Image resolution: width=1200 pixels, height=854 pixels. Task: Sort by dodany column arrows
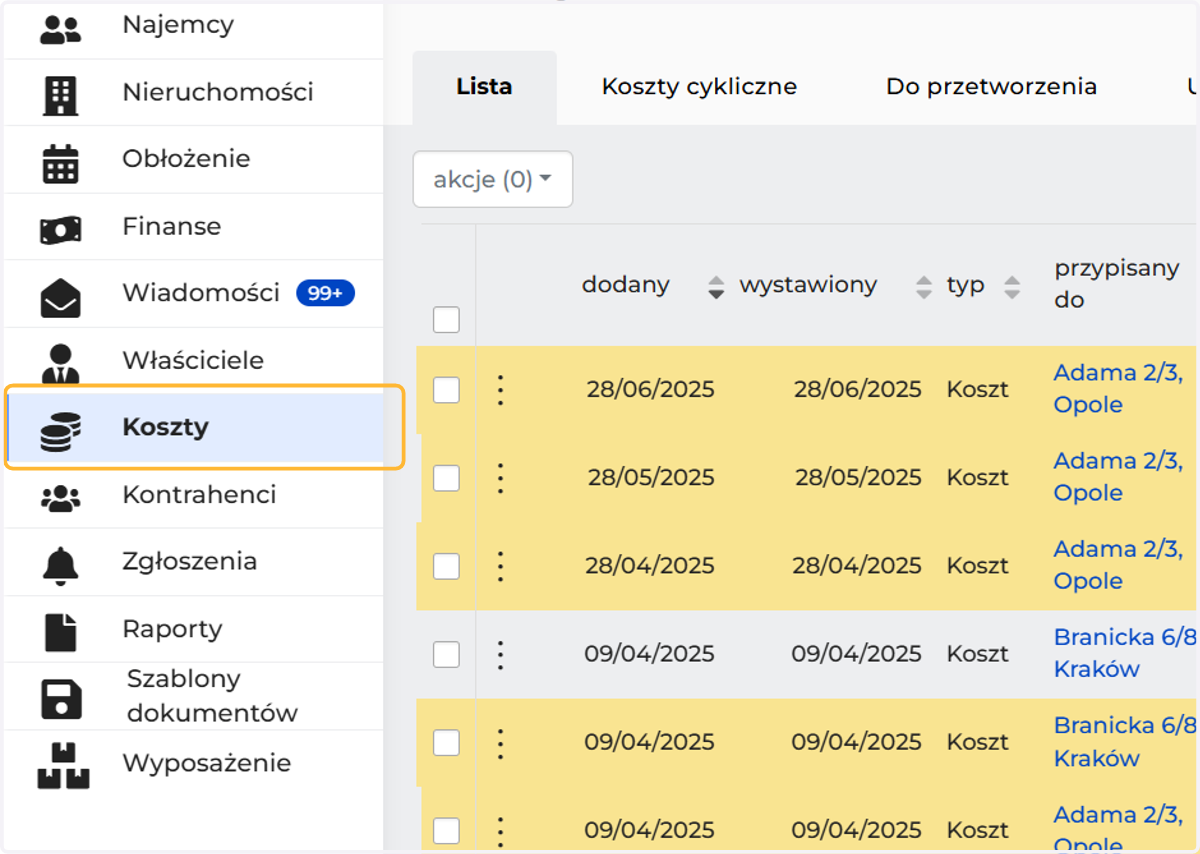(715, 287)
